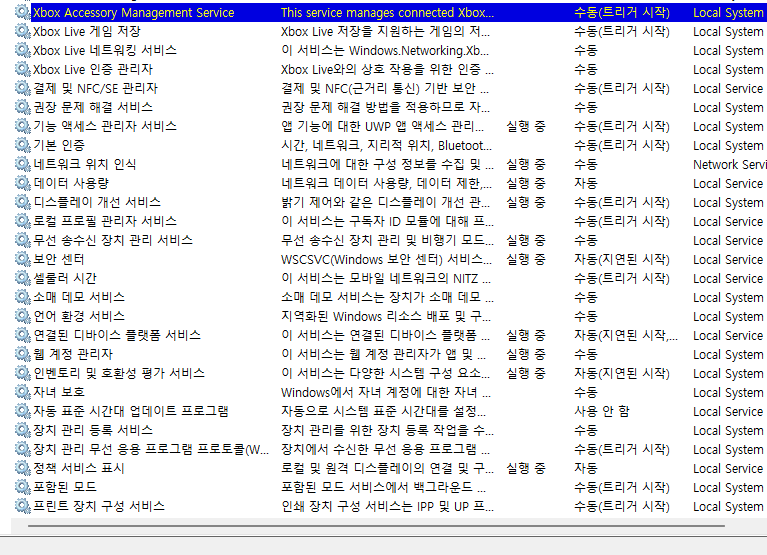Click gear icon of 결제 및 NFC/SE 관리자
The height and width of the screenshot is (555, 767).
click(23, 88)
